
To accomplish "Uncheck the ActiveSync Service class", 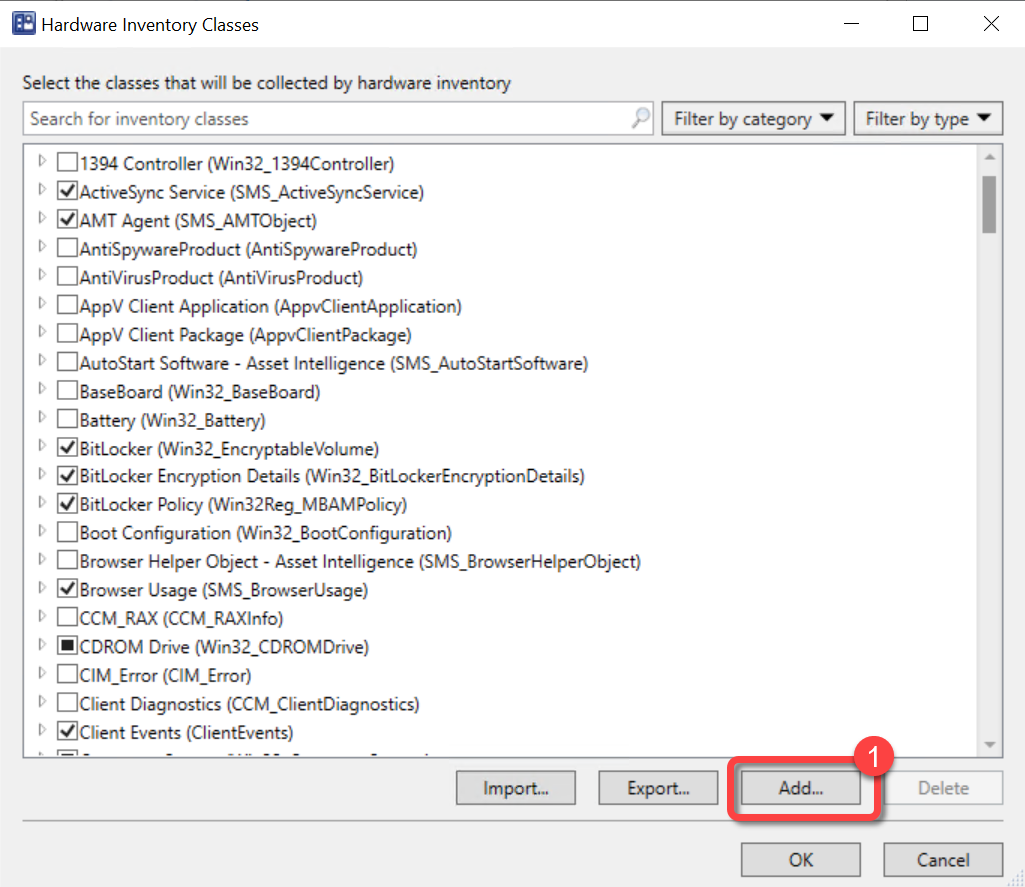I will coord(67,191).
